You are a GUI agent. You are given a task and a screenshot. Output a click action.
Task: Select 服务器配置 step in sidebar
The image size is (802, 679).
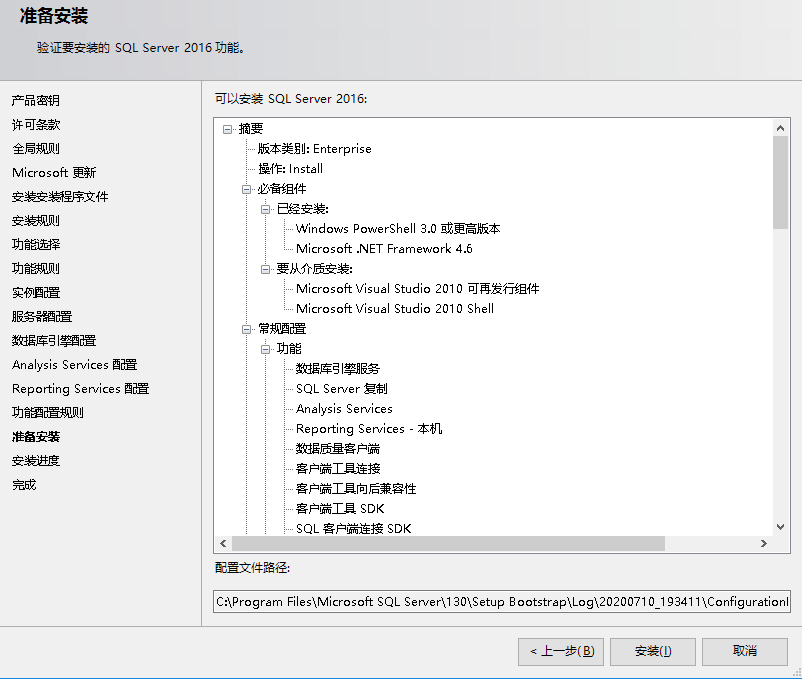(x=42, y=317)
